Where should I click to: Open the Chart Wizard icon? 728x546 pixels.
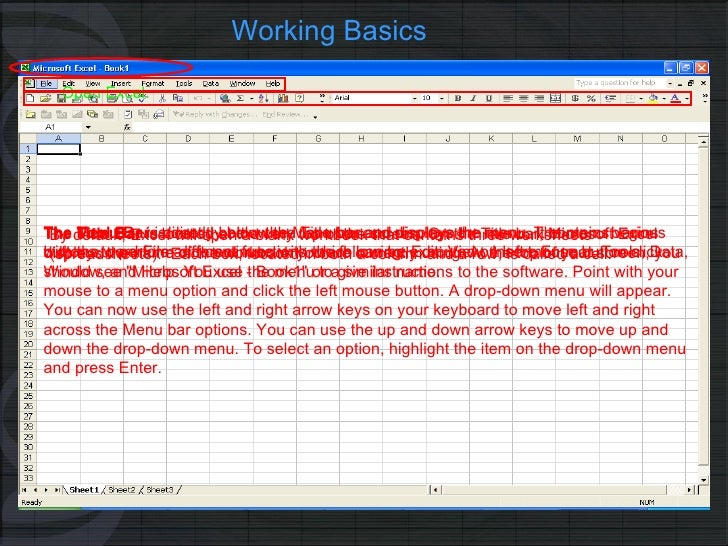tap(283, 98)
